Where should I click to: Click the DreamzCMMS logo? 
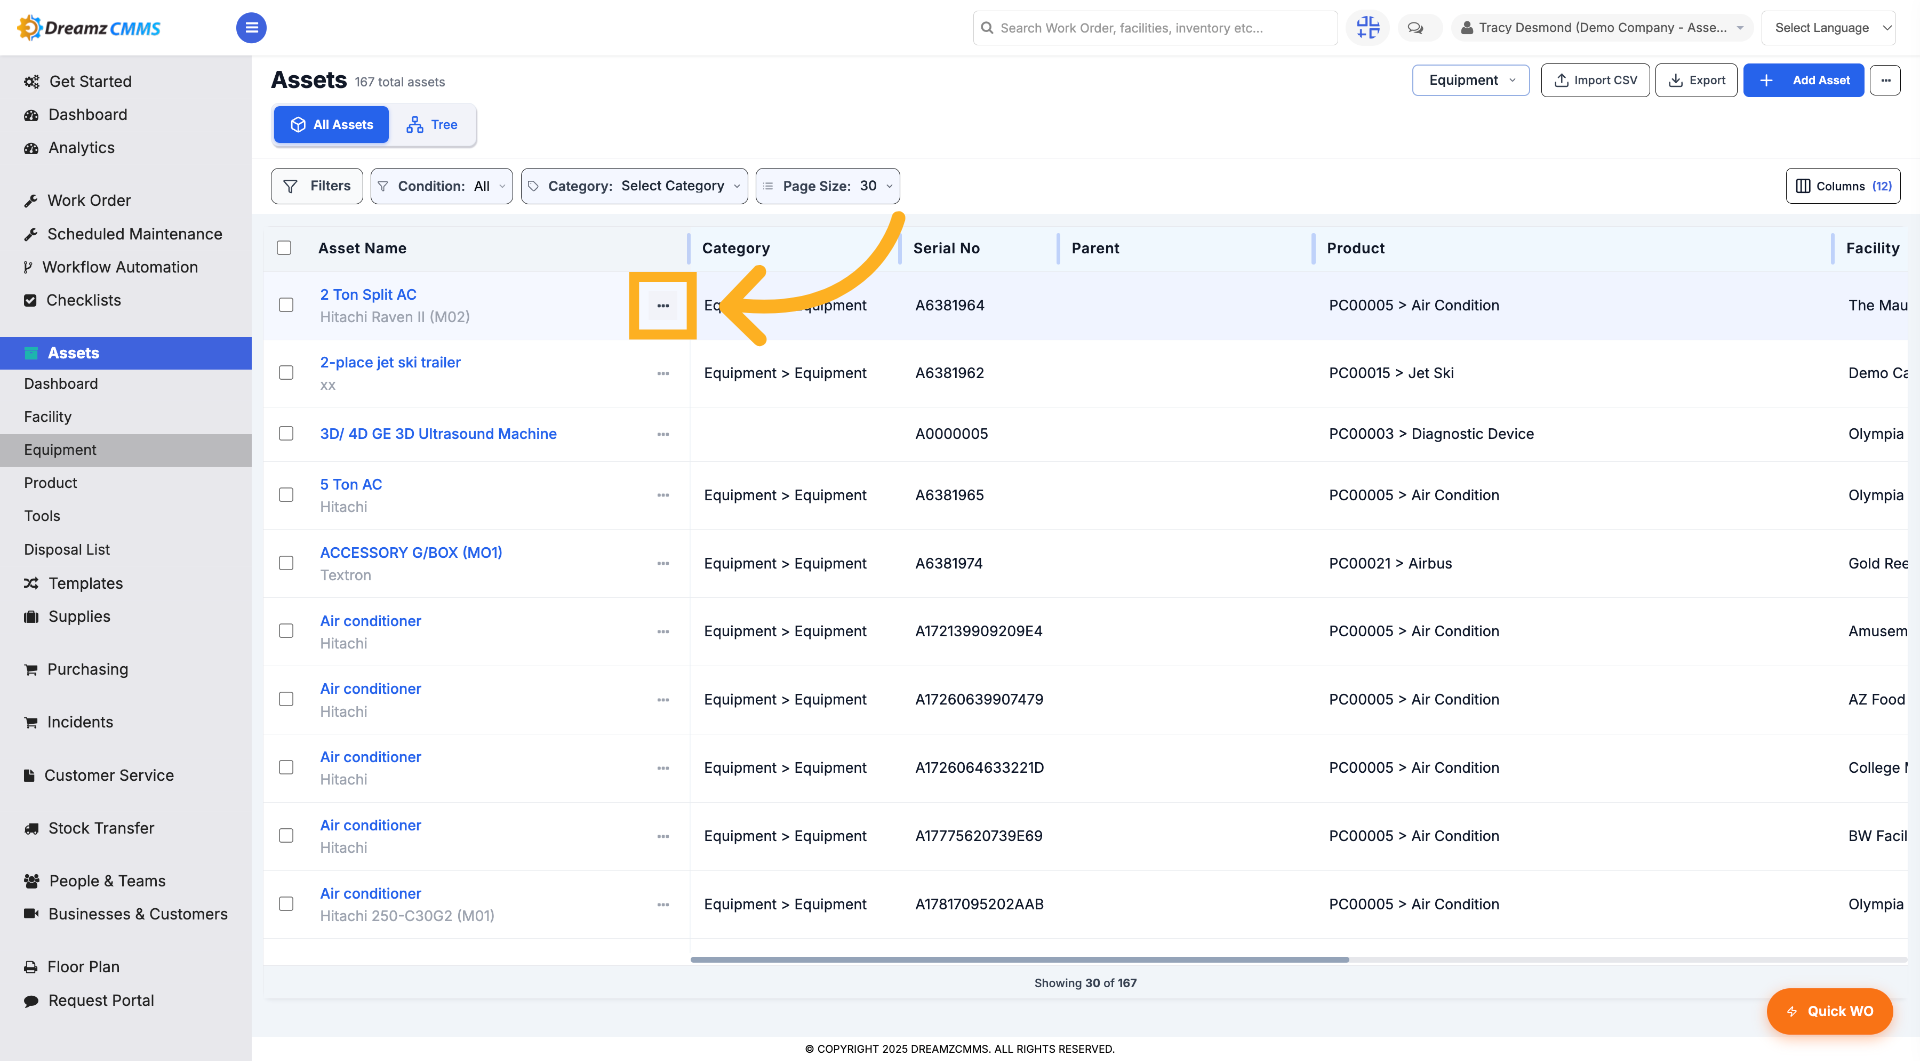89,28
